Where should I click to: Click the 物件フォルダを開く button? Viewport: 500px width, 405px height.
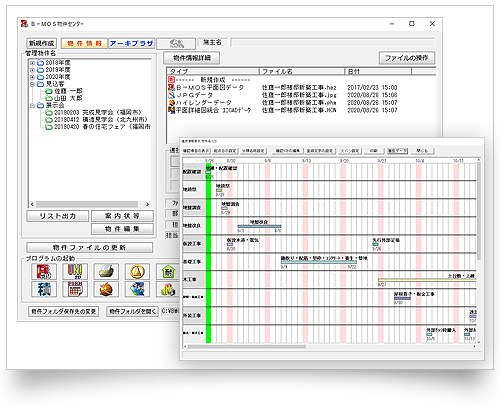(132, 311)
